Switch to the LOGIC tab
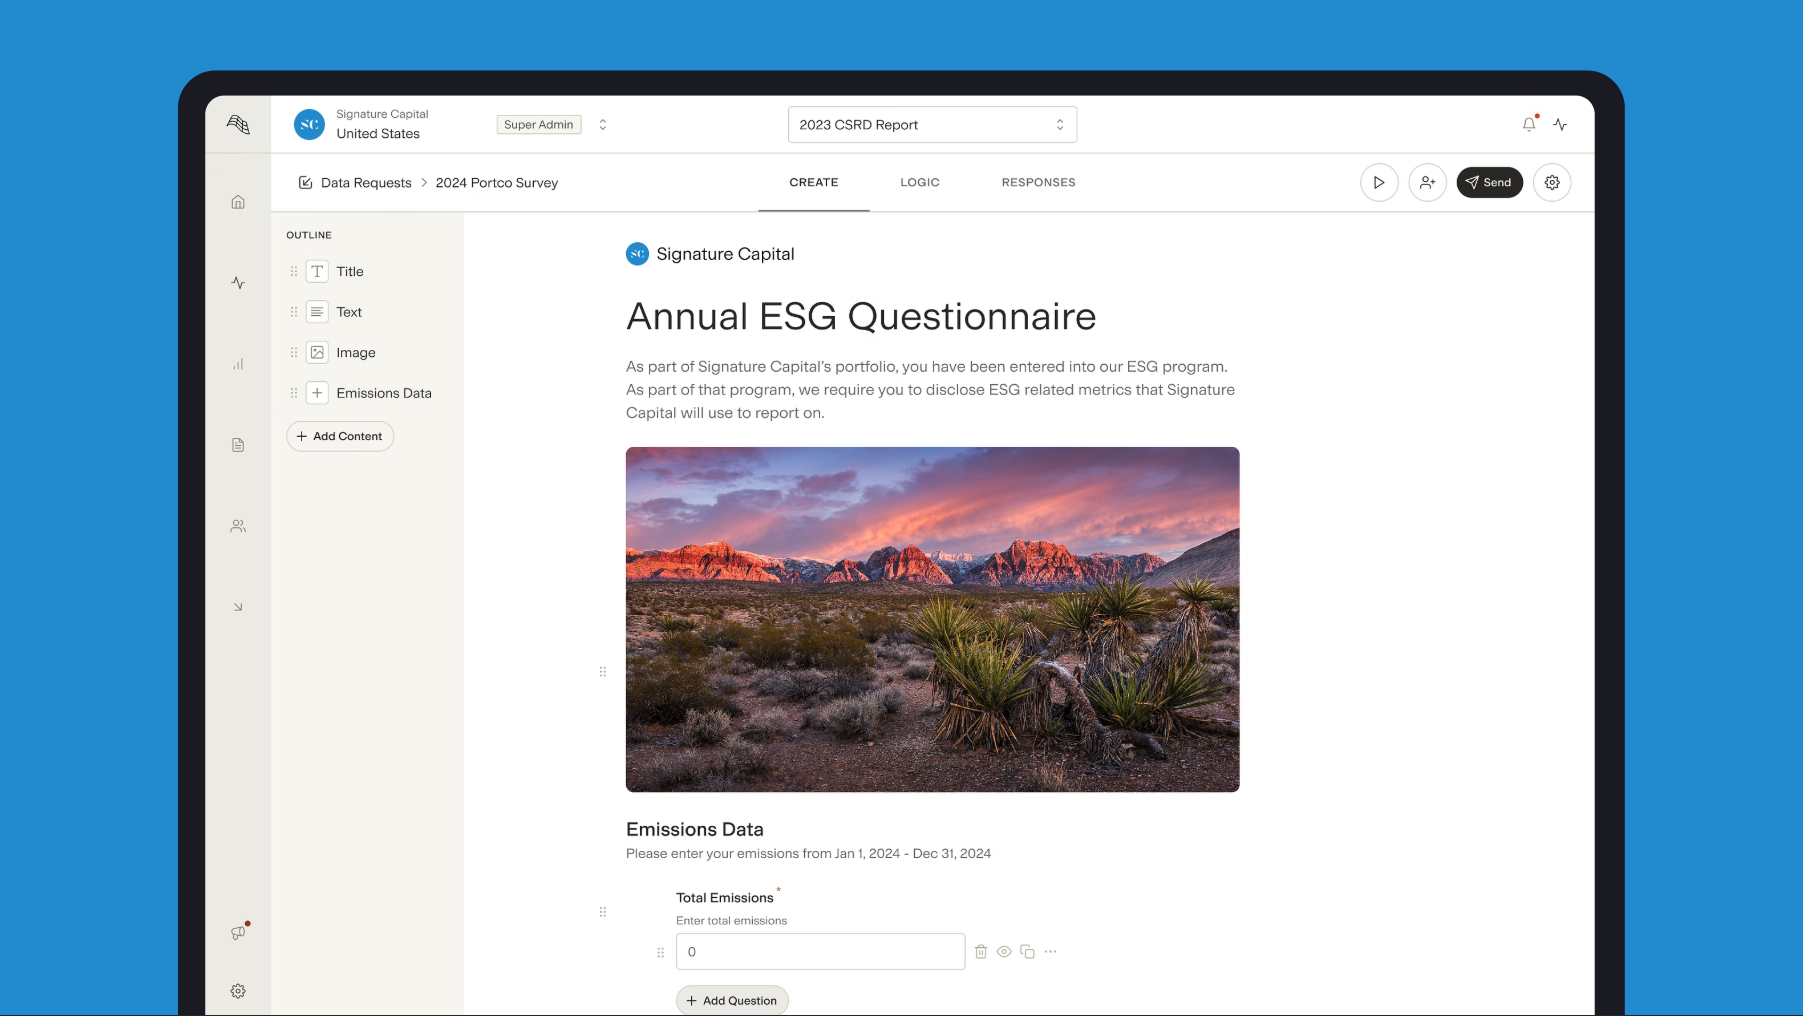 [x=920, y=182]
